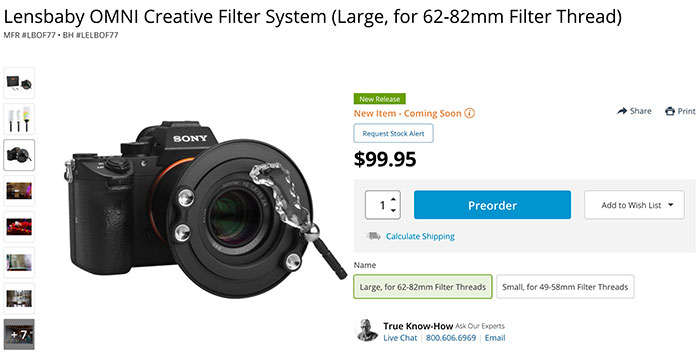700x361 pixels.
Task: Click the Share arrow icon
Action: click(x=622, y=111)
